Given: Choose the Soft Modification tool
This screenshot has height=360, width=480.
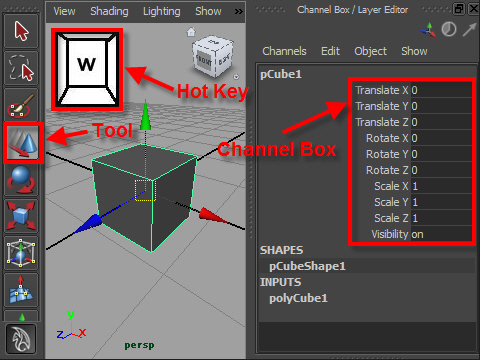Looking at the screenshot, I should click(21, 290).
